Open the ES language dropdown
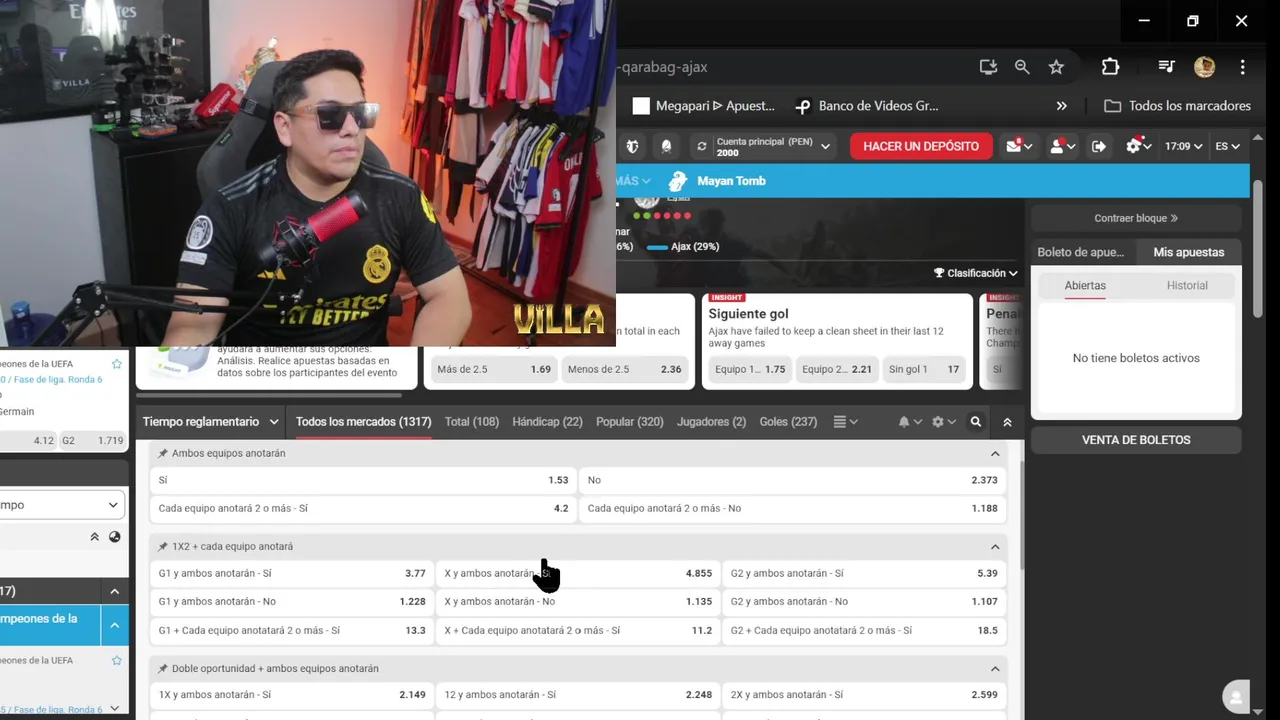 coord(1227,146)
